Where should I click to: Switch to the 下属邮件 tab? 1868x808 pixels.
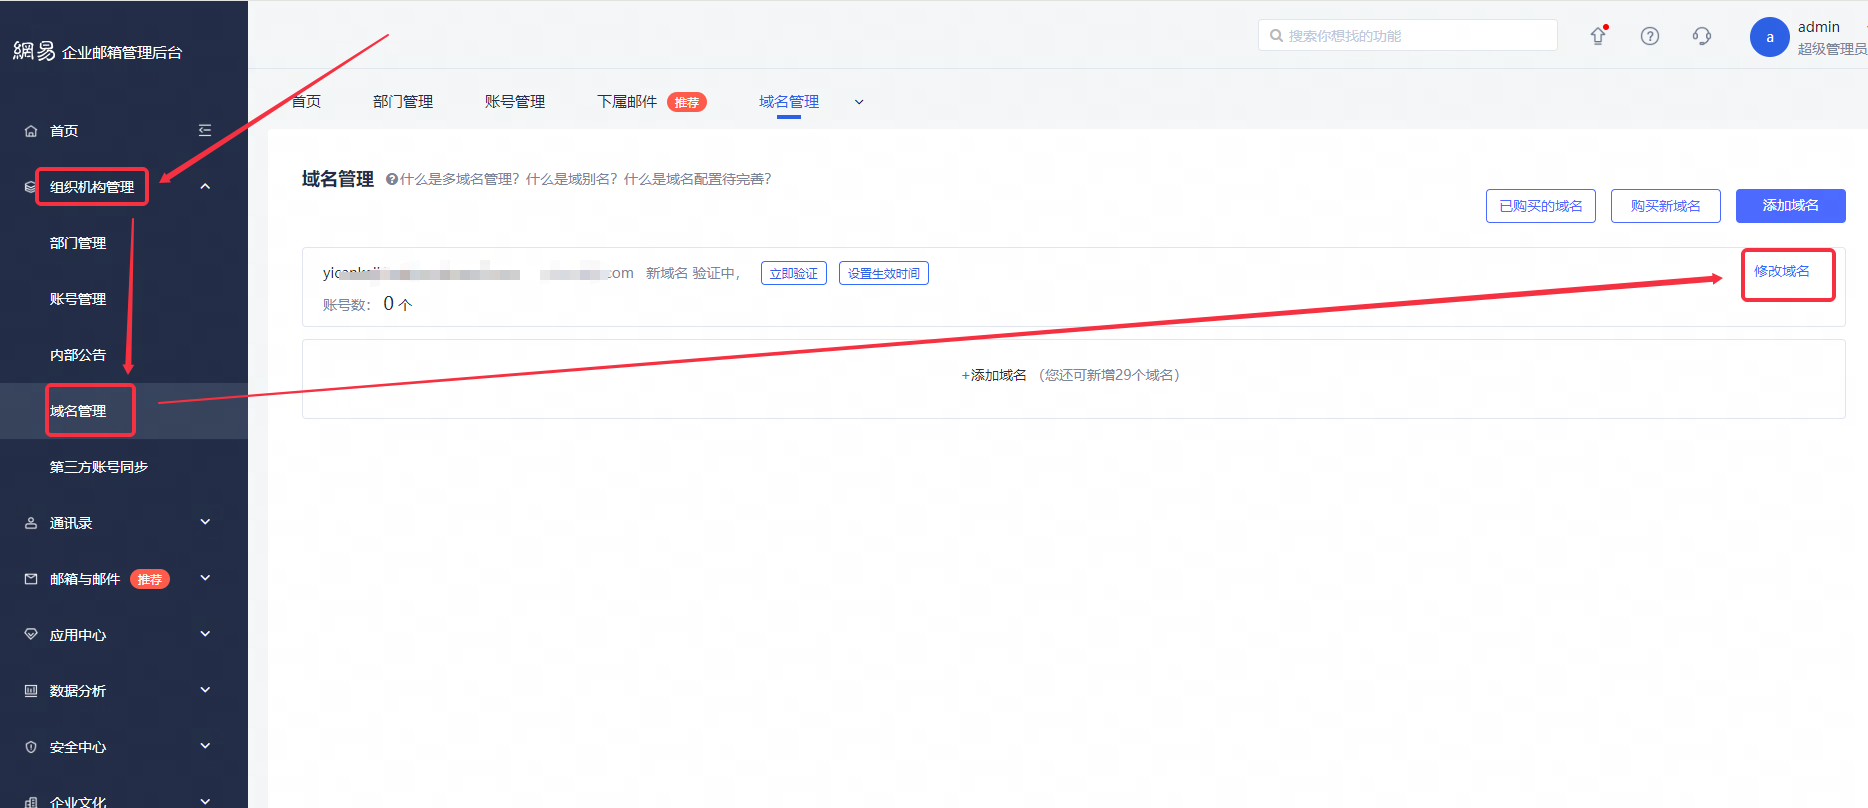tap(627, 102)
